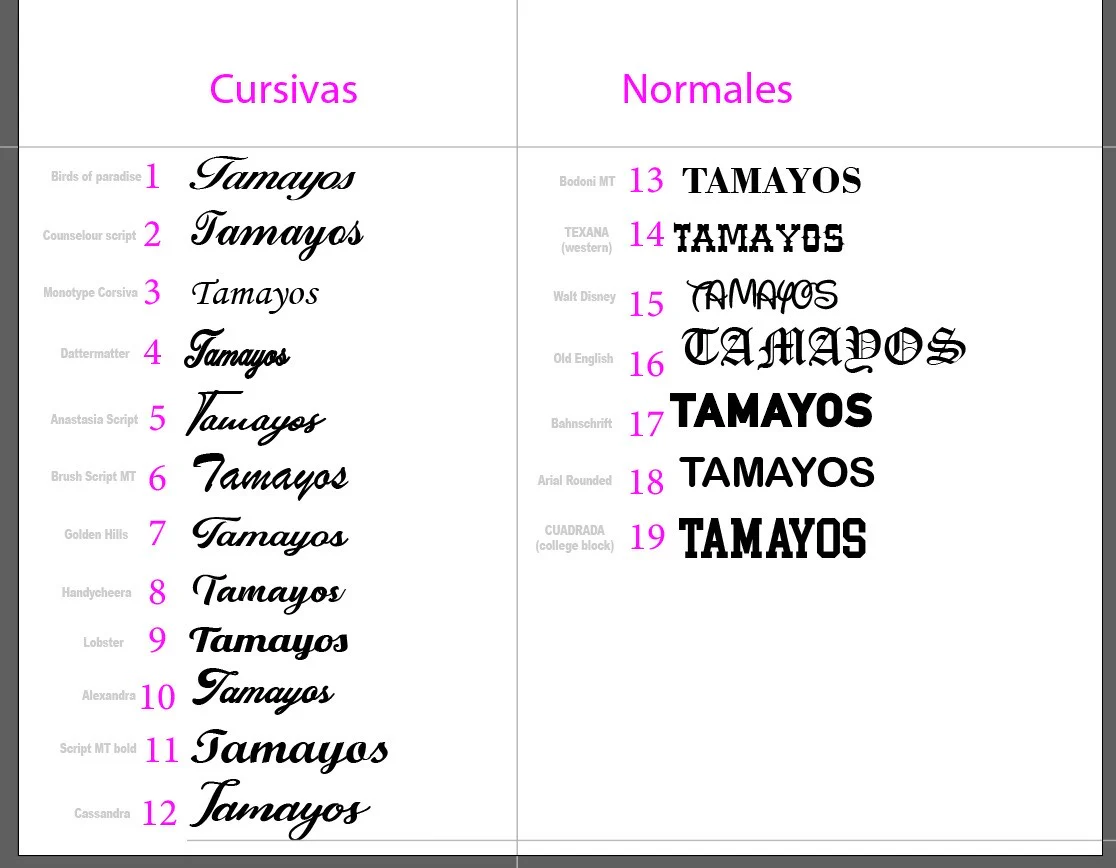
Task: Click the Cursivas heading text
Action: pos(283,89)
